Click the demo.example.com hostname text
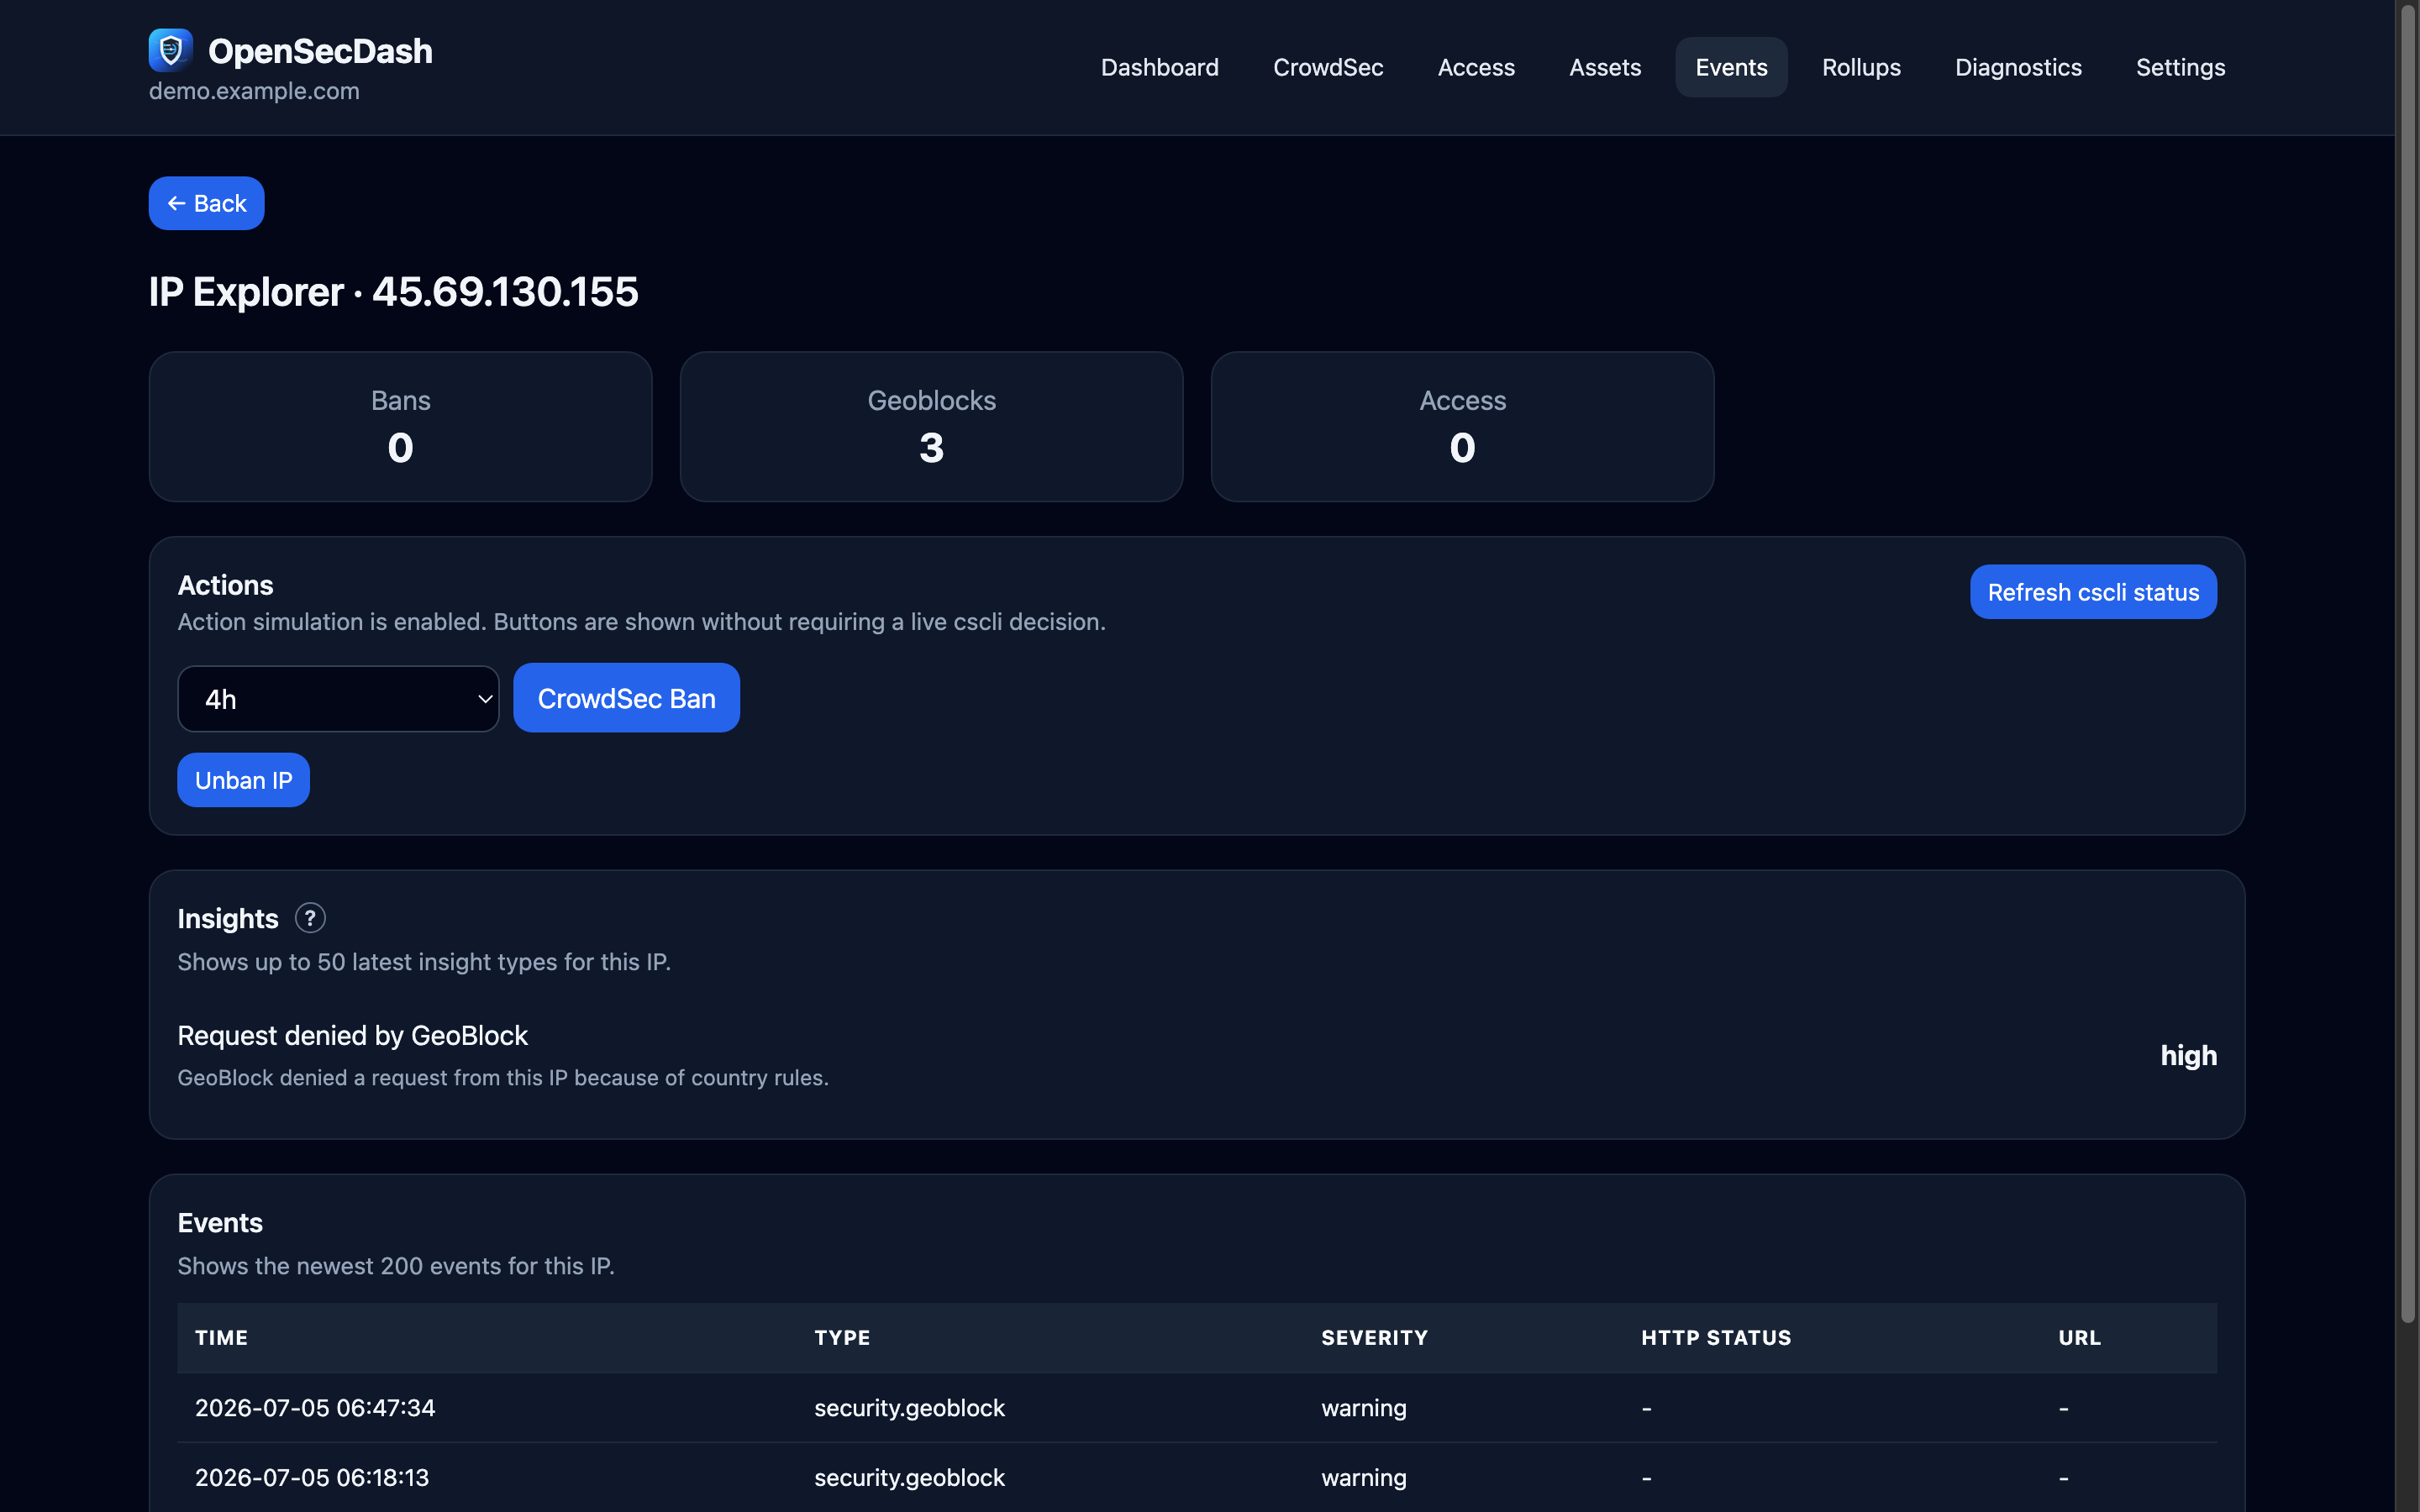This screenshot has height=1512, width=2420. 254,91
